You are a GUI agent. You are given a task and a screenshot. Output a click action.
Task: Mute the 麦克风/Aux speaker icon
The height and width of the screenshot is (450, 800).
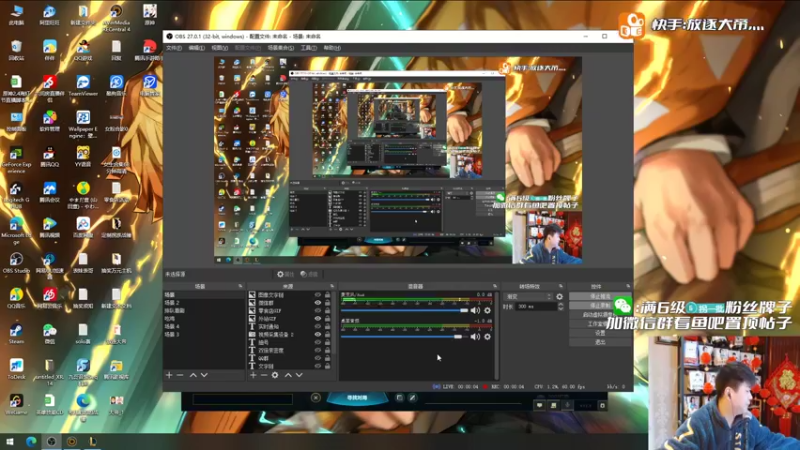tap(475, 310)
